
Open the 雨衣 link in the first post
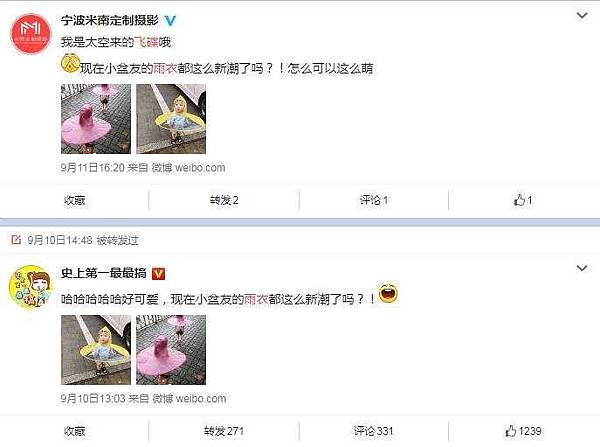coord(165,69)
